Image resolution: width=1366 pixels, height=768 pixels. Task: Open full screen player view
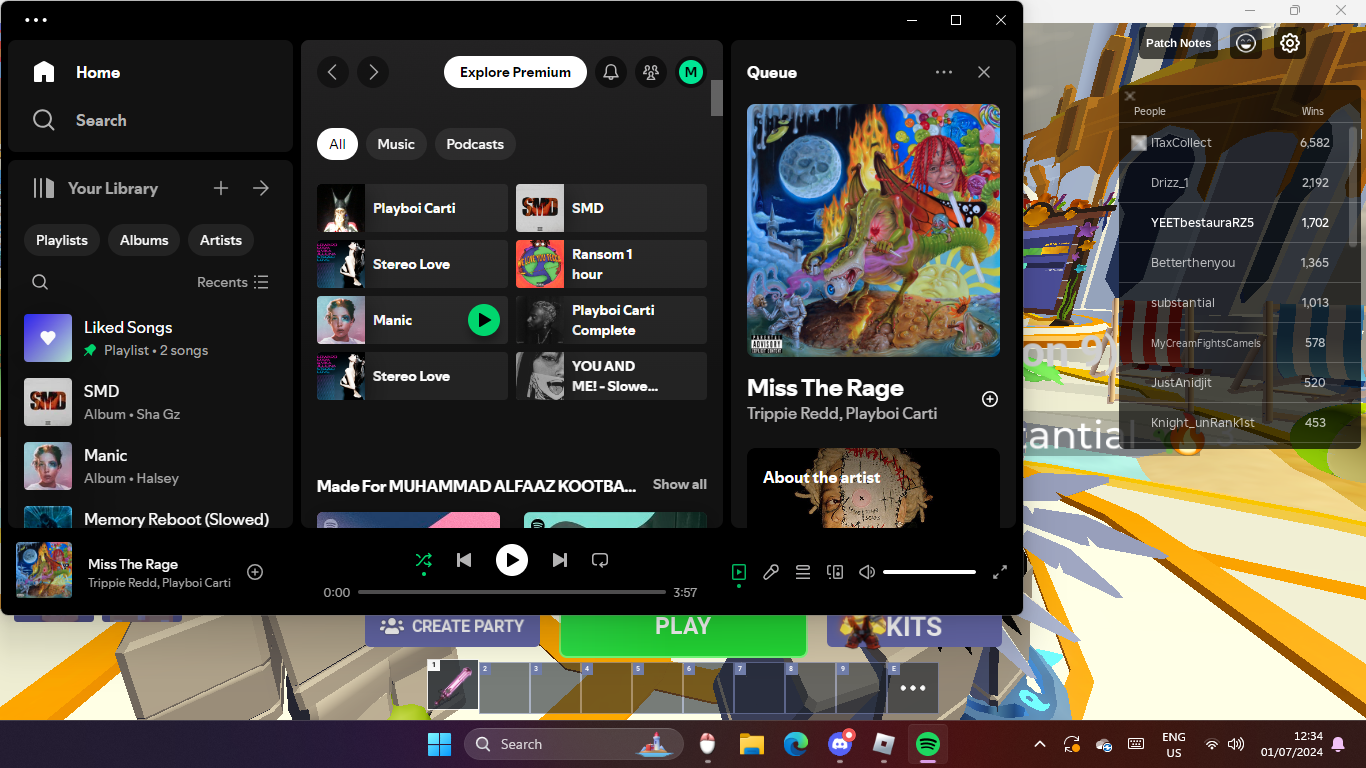tap(999, 572)
